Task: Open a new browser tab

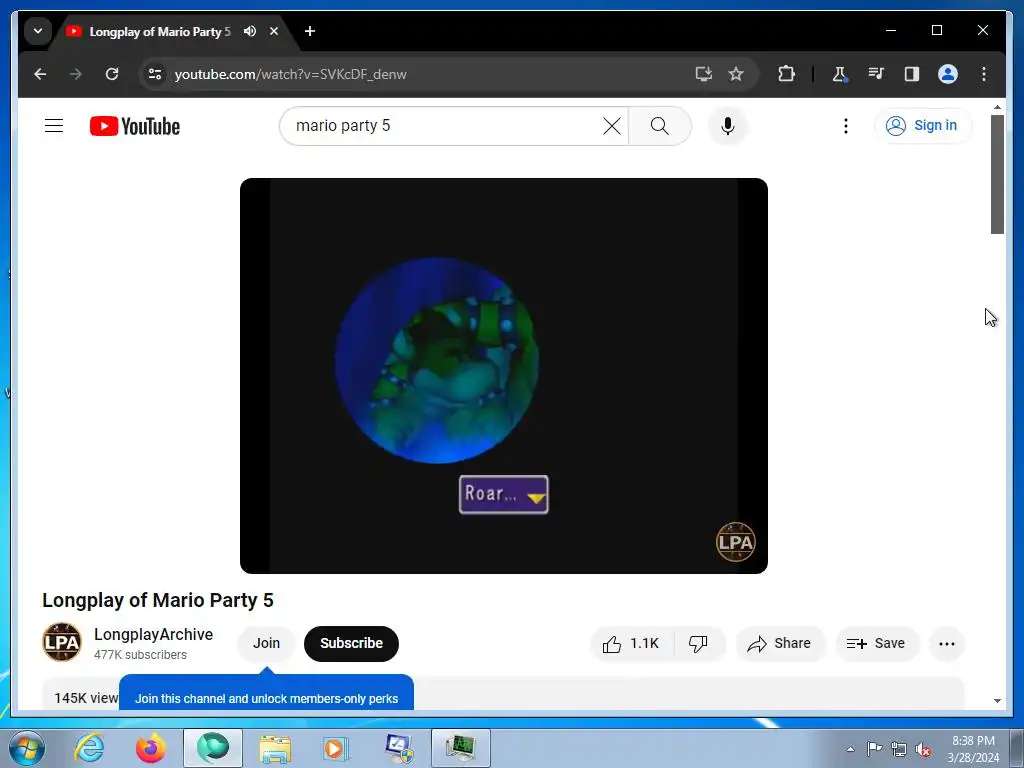Action: pos(310,31)
